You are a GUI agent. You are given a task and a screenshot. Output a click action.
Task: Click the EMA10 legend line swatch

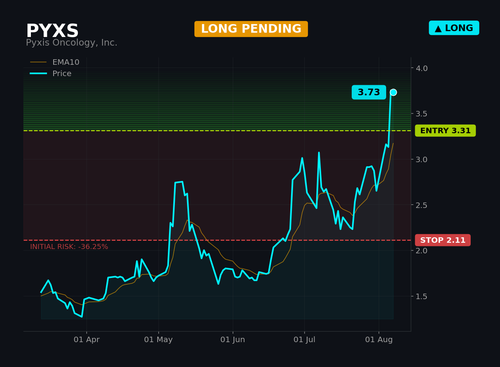coord(38,62)
